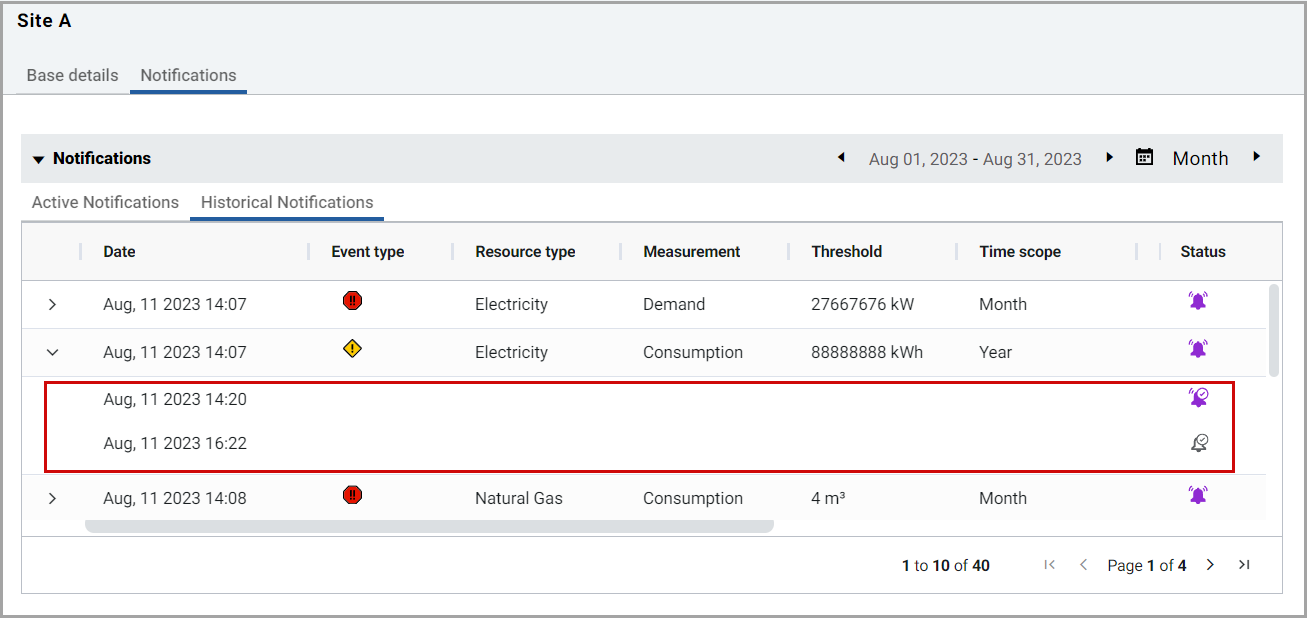Open the Active Notifications tab
Screen dimensions: 1307x618
tap(105, 202)
